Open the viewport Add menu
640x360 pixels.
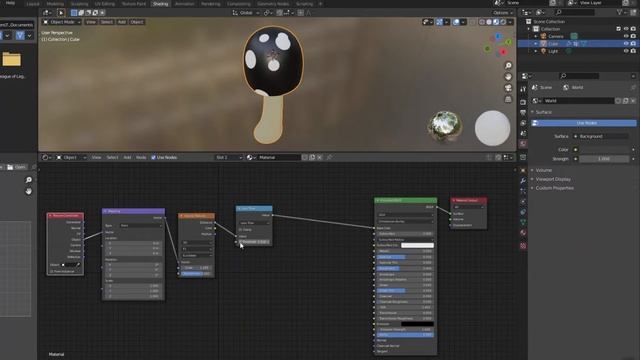click(122, 22)
